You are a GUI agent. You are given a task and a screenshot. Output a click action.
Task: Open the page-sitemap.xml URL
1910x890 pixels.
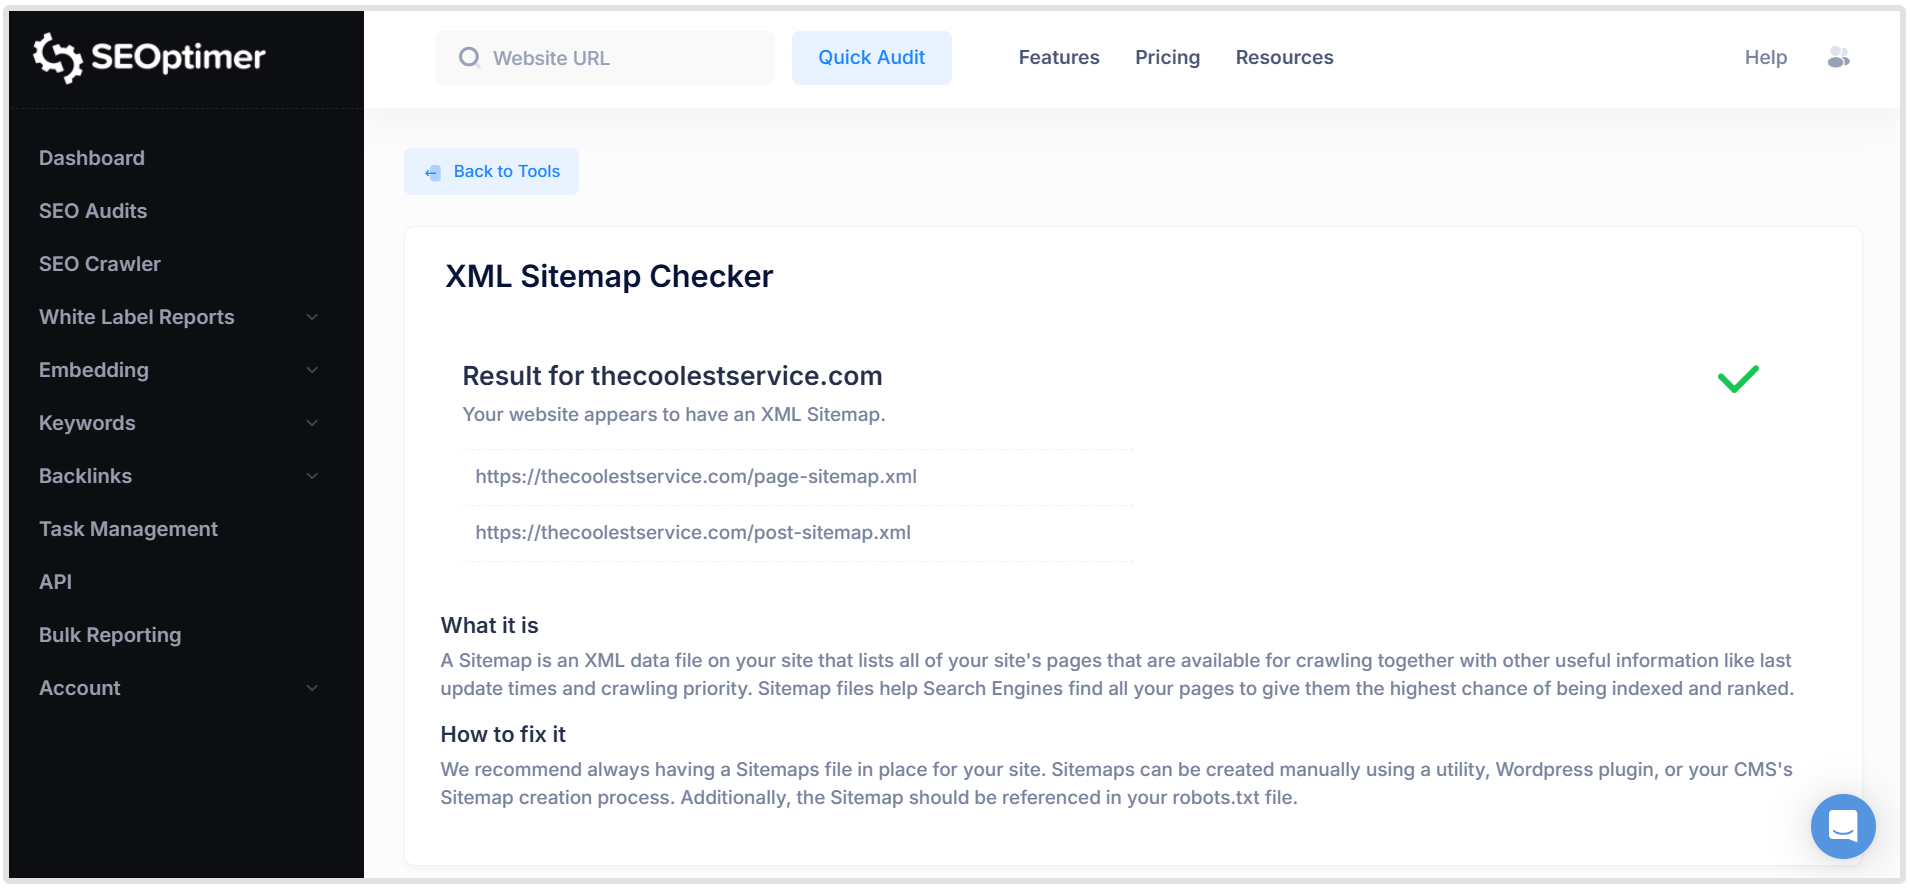[x=696, y=477]
